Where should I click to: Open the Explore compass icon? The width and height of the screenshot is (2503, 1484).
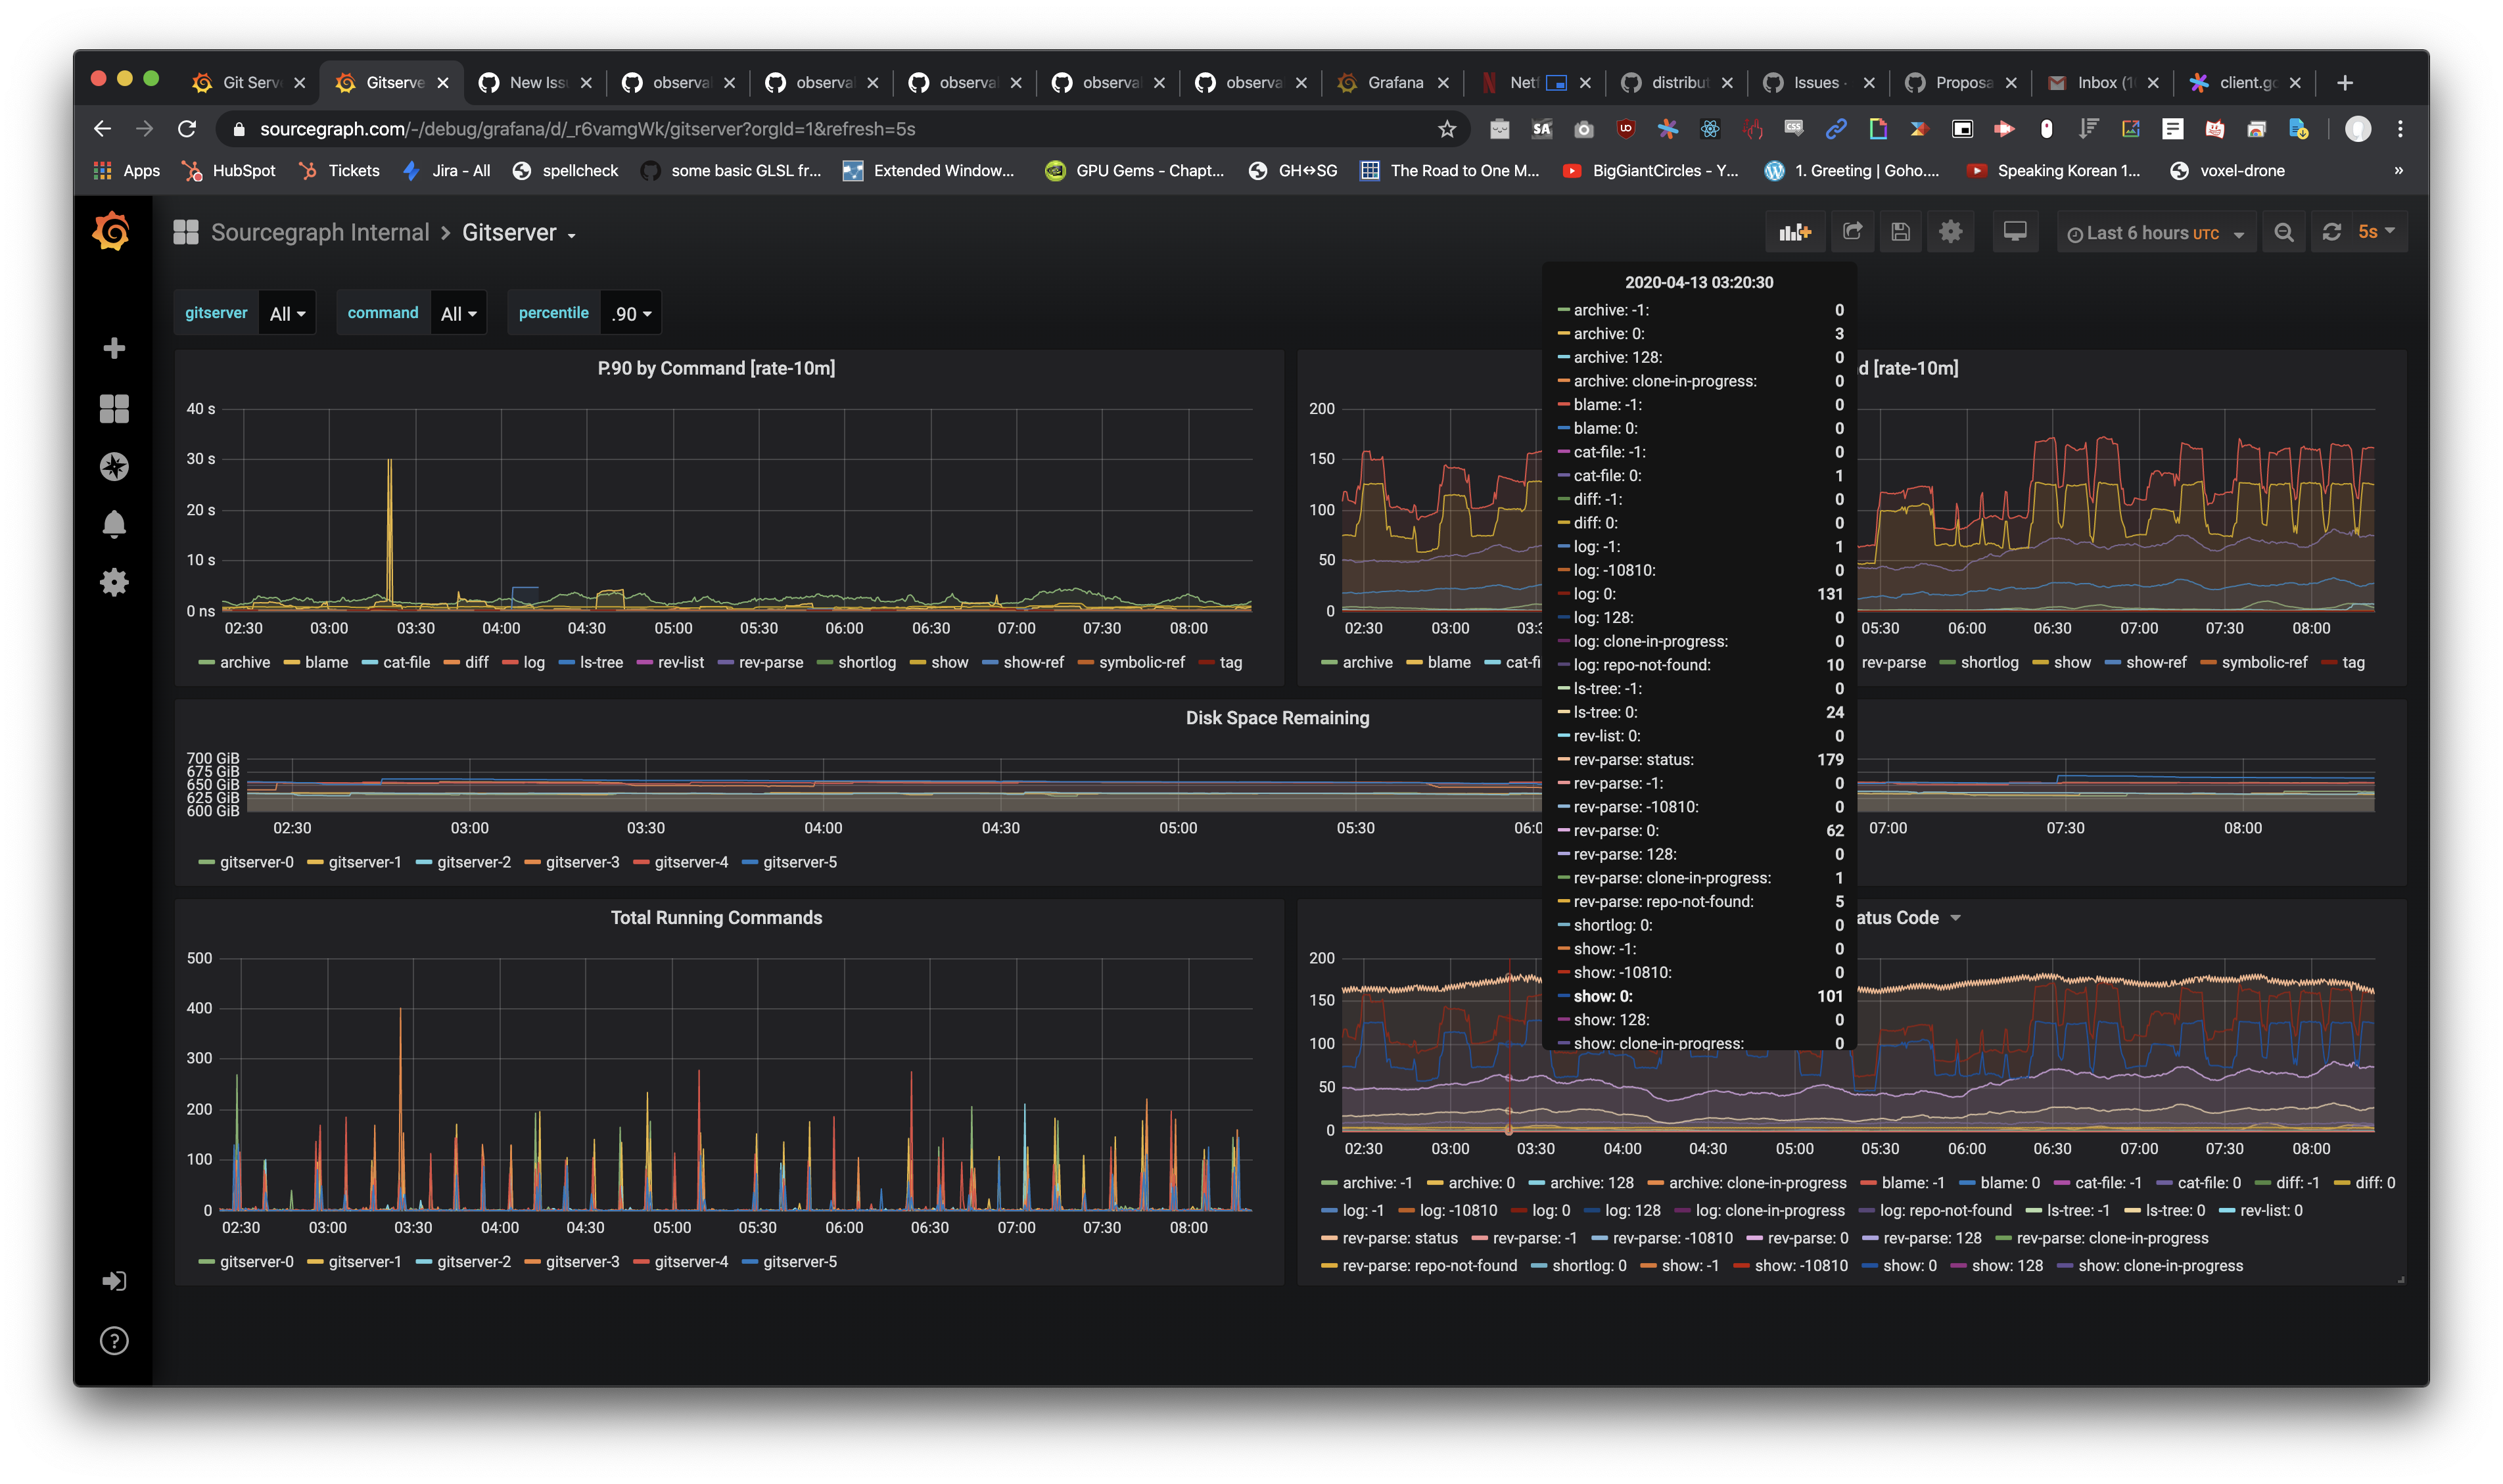coord(114,466)
